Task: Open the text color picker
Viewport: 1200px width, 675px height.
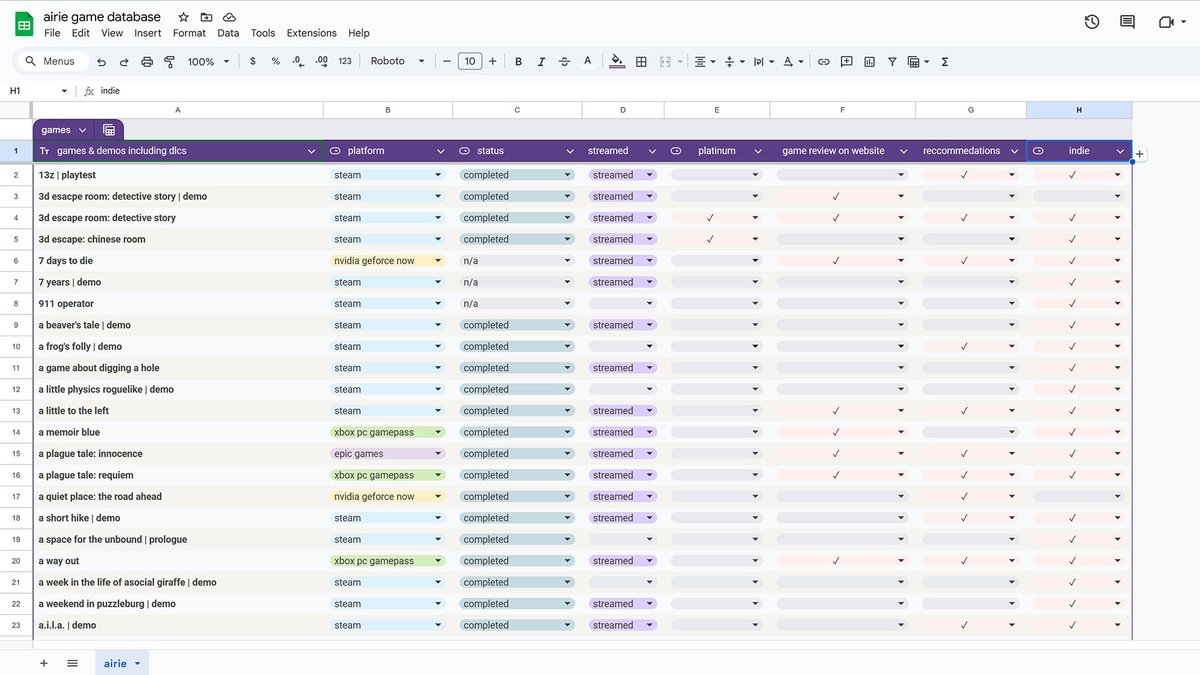Action: [x=587, y=62]
